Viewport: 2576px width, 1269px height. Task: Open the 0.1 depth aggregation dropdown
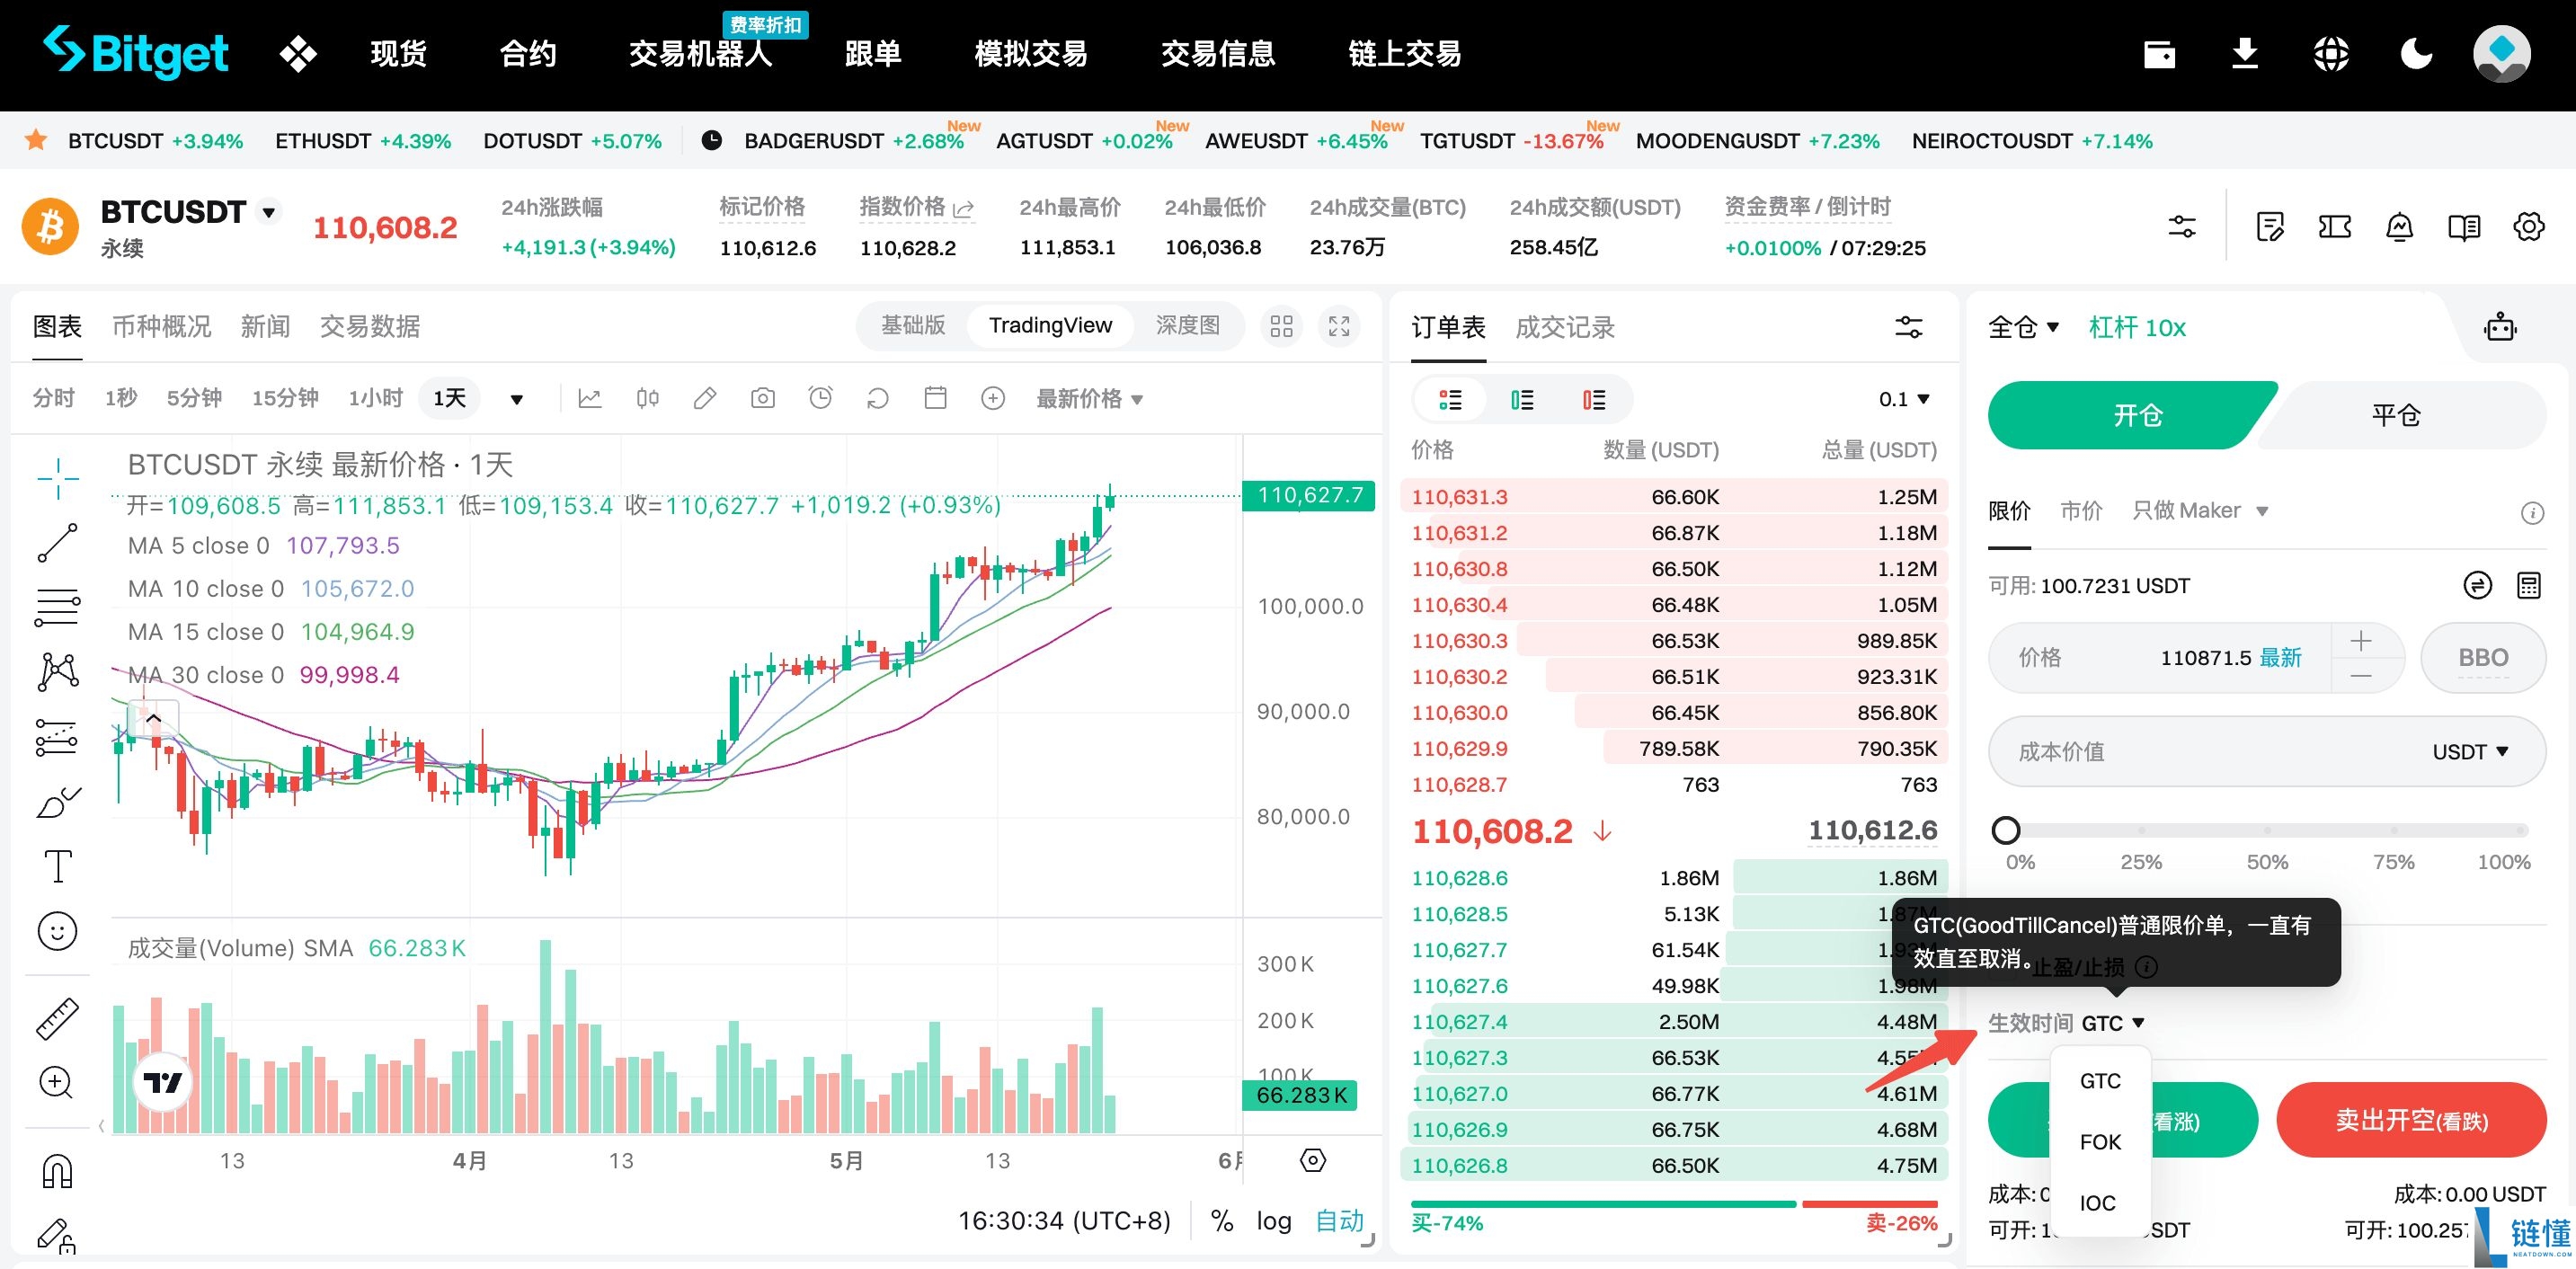[x=1903, y=399]
